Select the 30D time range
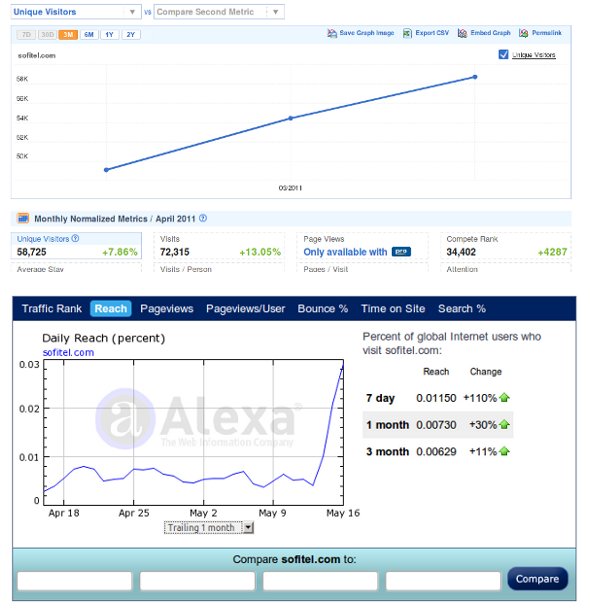Image resolution: width=590 pixels, height=611 pixels. (x=47, y=35)
